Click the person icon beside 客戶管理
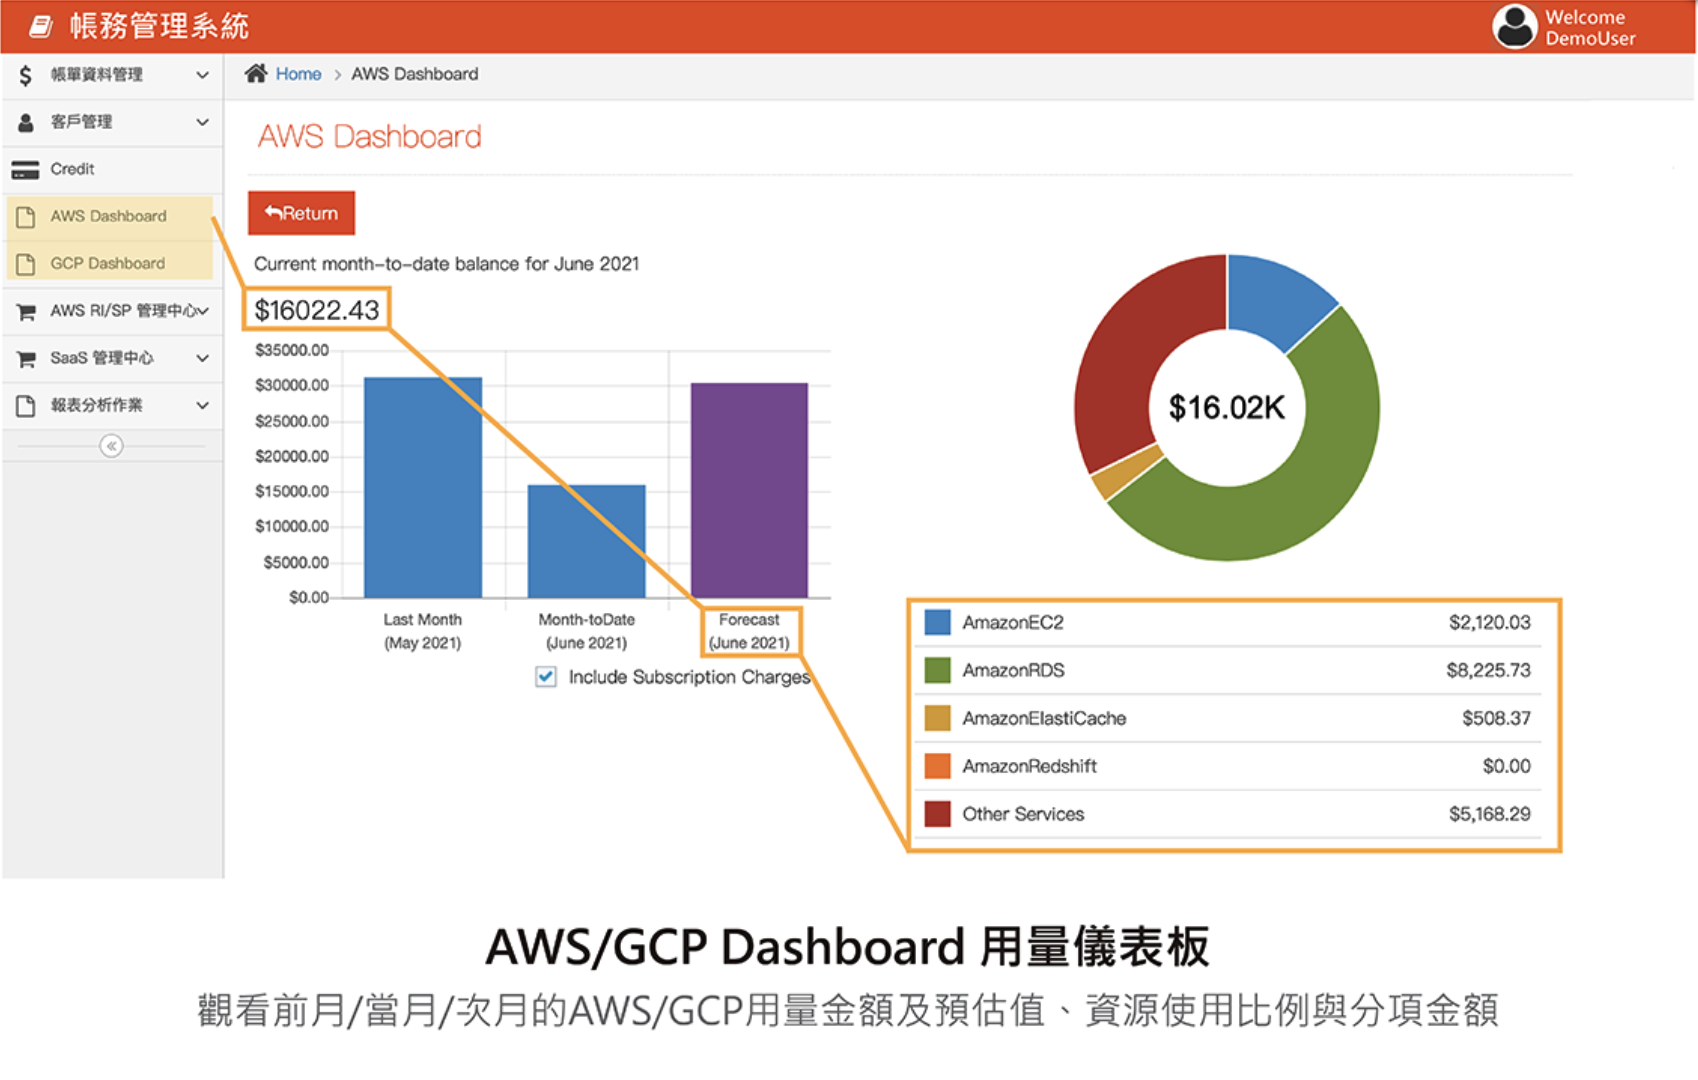Image resolution: width=1698 pixels, height=1080 pixels. point(26,122)
